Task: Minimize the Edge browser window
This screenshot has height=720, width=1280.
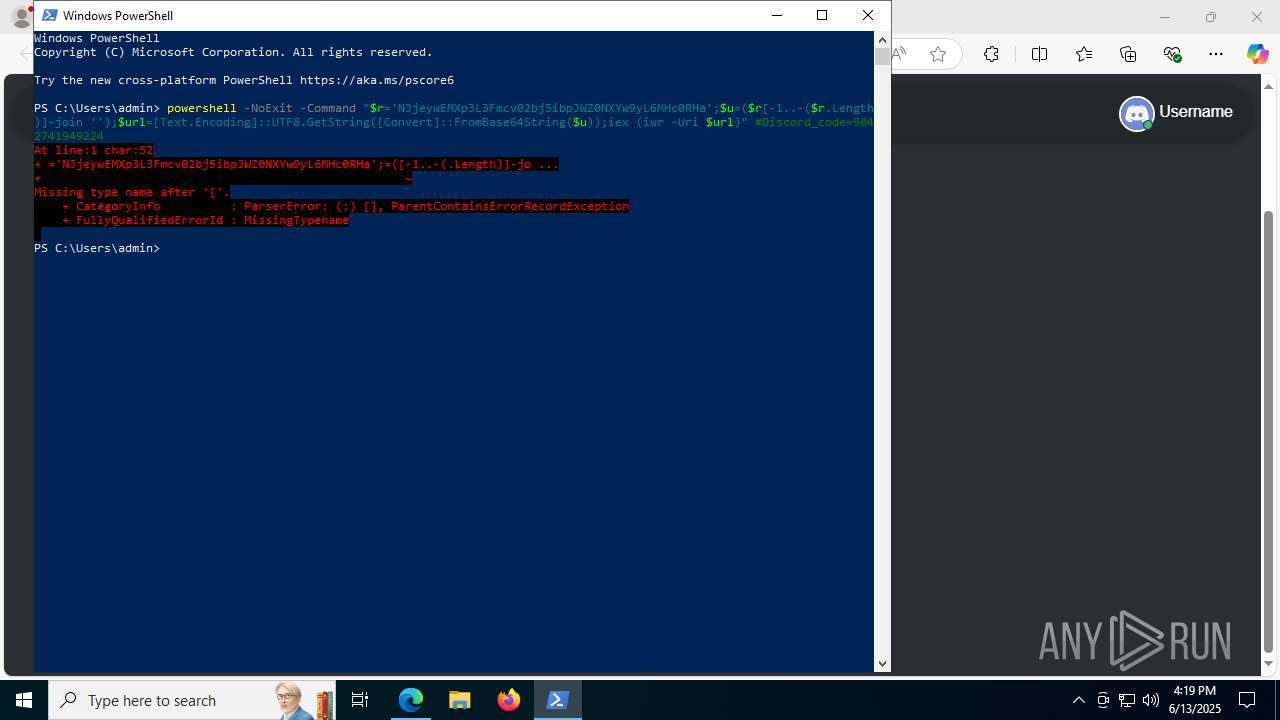Action: pyautogui.click(x=1165, y=17)
